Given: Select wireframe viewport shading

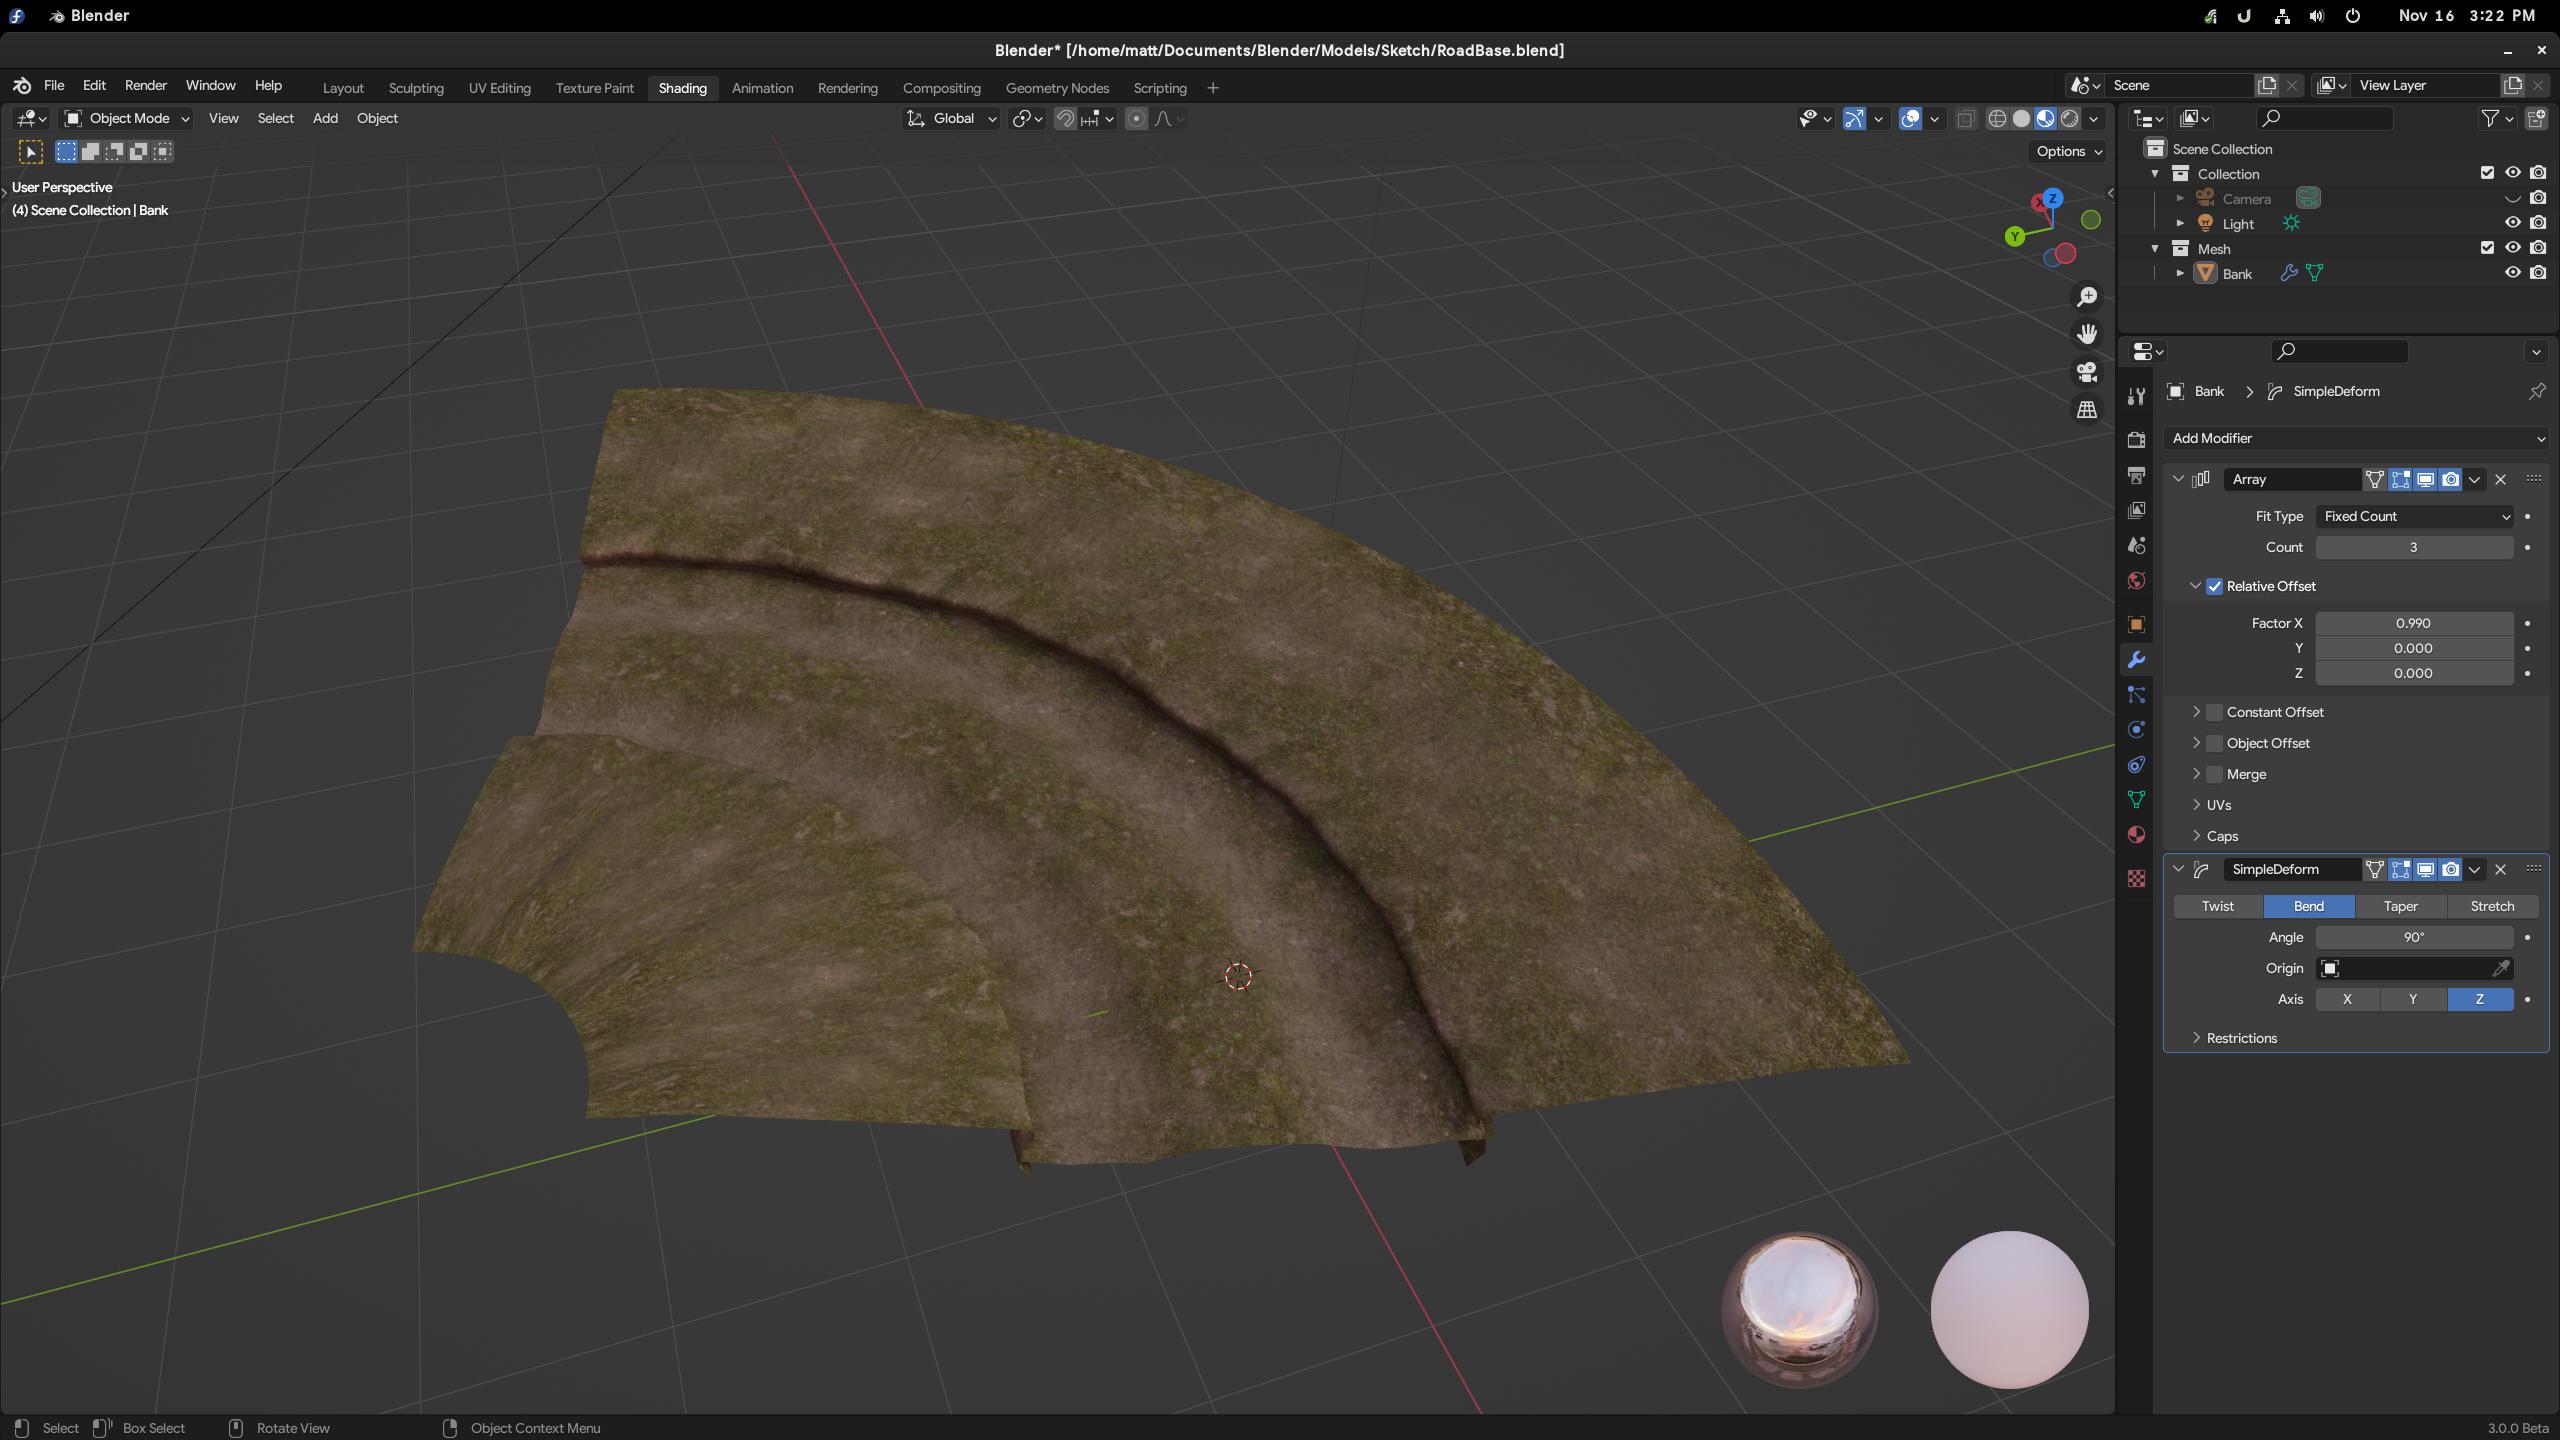Looking at the screenshot, I should pos(1997,119).
